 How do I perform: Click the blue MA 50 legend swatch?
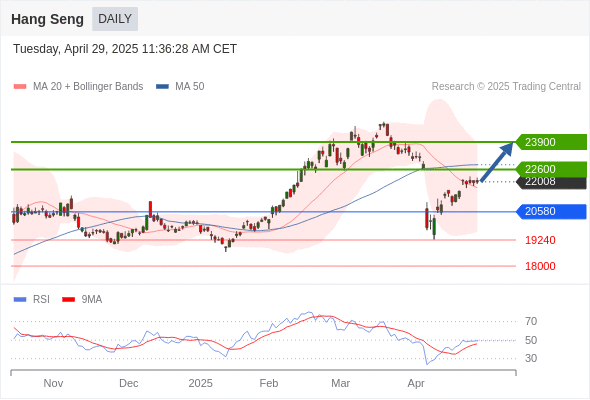pyautogui.click(x=163, y=87)
